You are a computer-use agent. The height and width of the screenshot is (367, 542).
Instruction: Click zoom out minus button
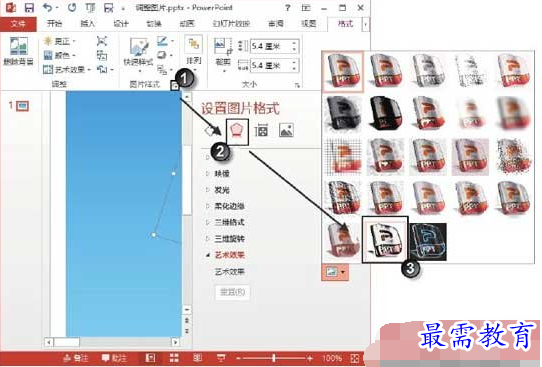[x=238, y=358]
